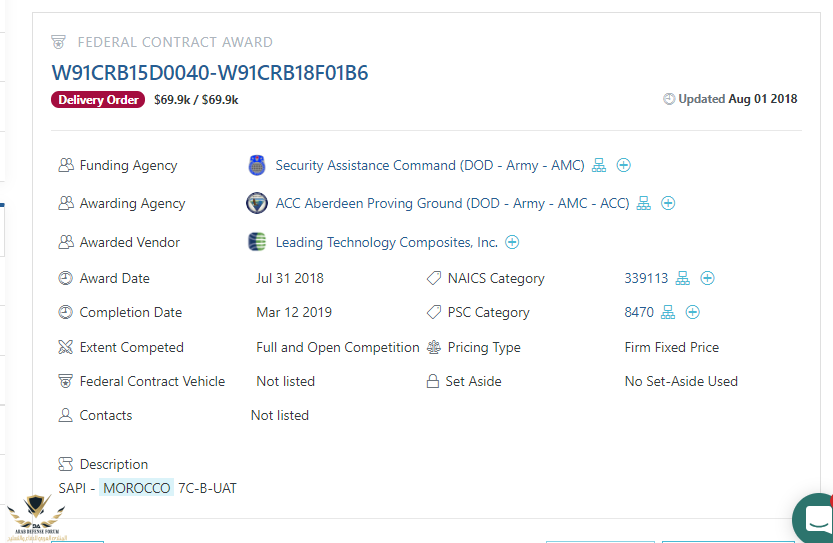The height and width of the screenshot is (543, 833).
Task: Open the ACC Aberdeen Proving Ground agency link
Action: click(x=452, y=203)
